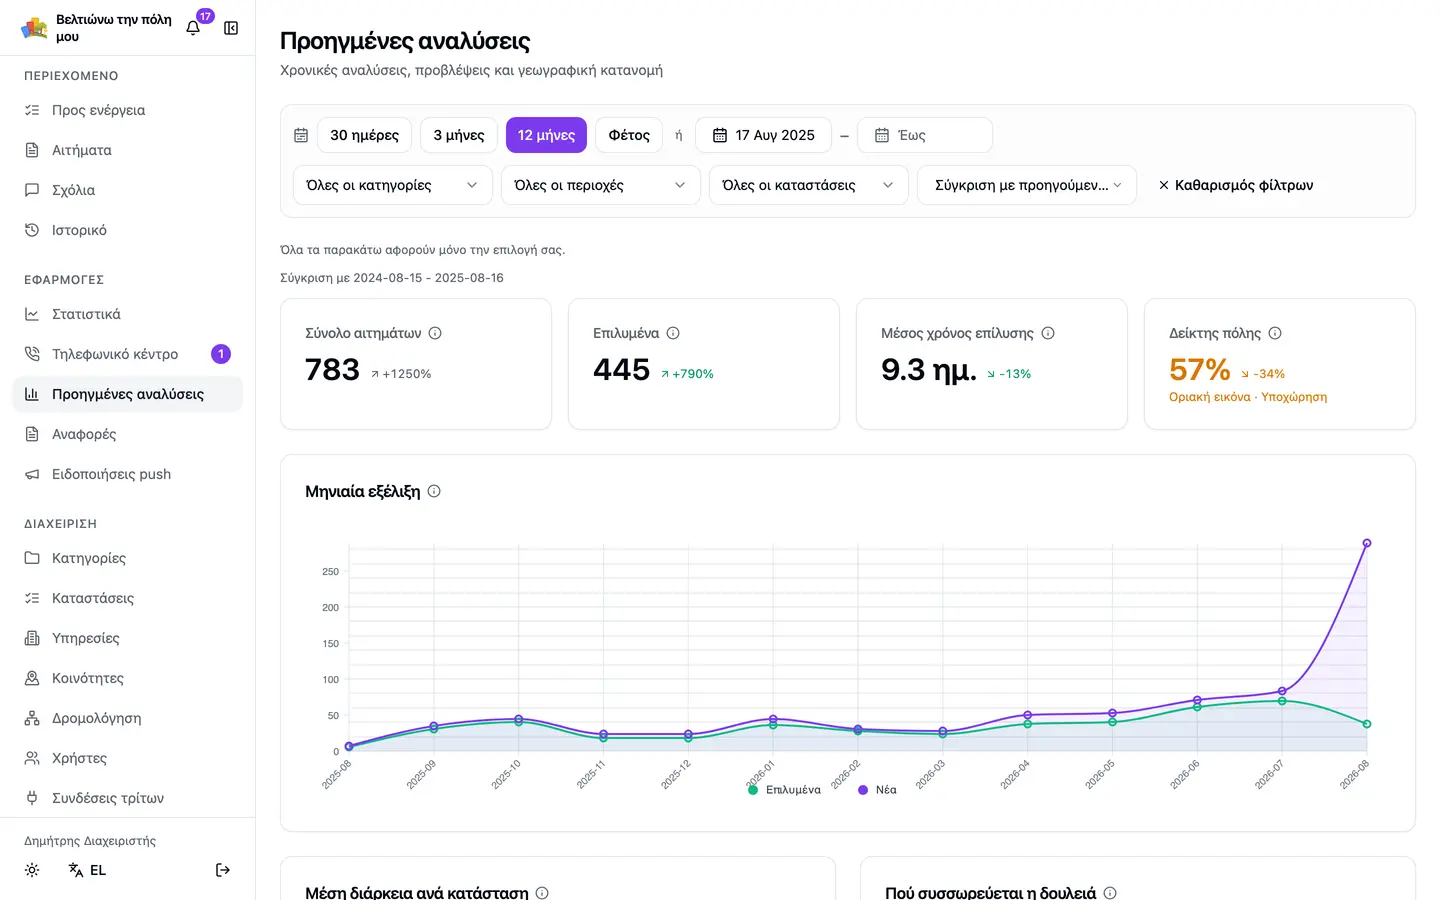Screen dimensions: 1440x900
Task: Click the Ειδοποιήσεις push megaphone icon
Action: [32, 474]
